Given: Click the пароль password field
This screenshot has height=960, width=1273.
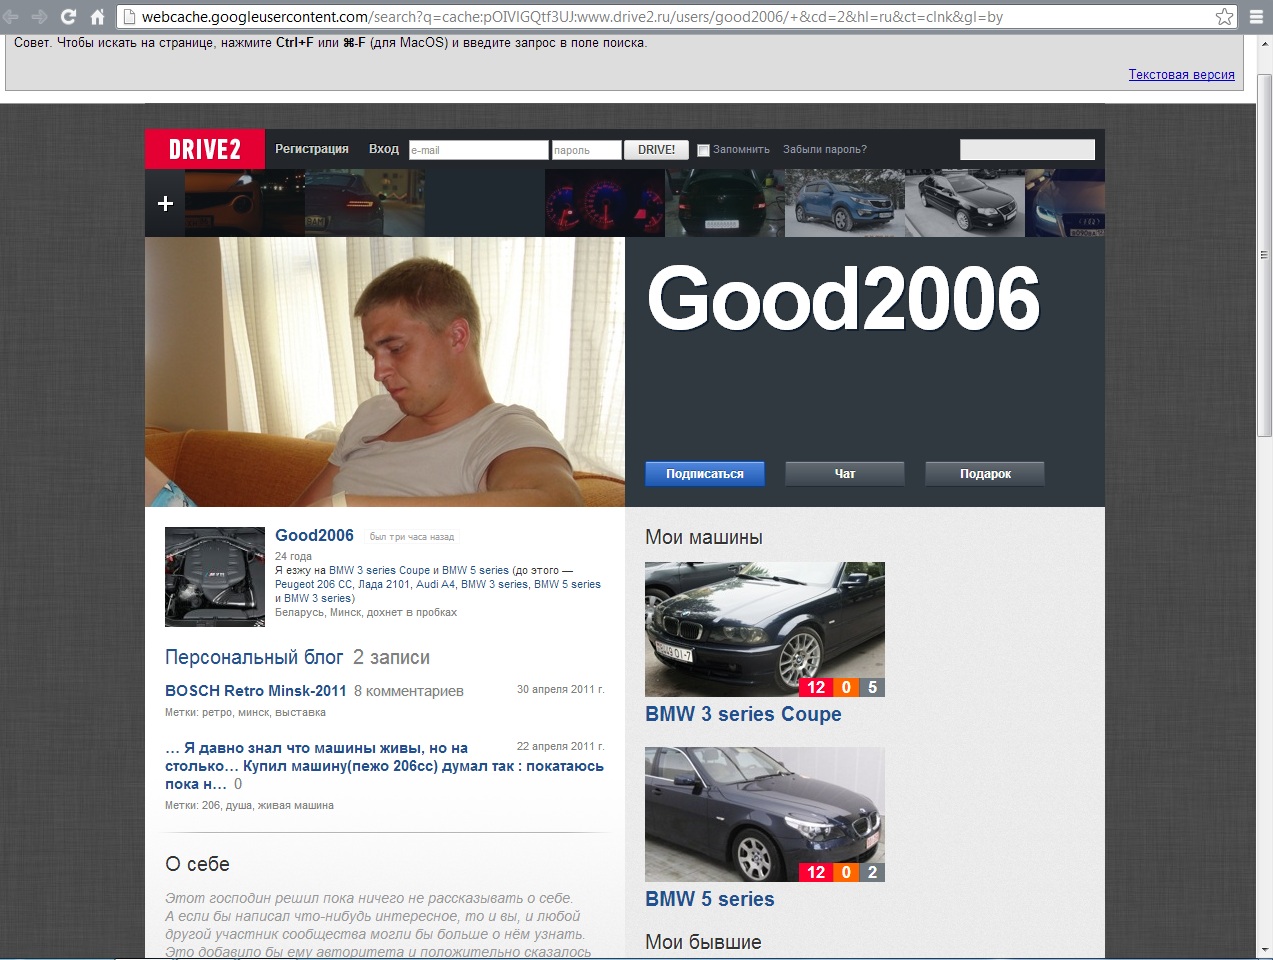Looking at the screenshot, I should tap(586, 150).
